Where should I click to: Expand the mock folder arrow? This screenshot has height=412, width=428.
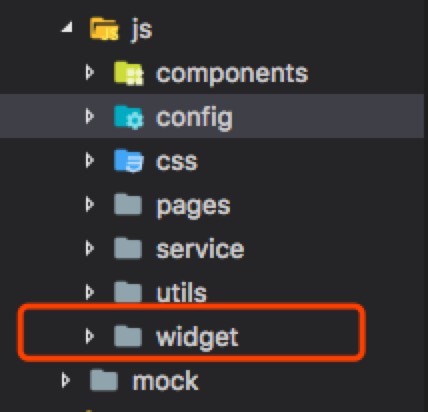(65, 380)
